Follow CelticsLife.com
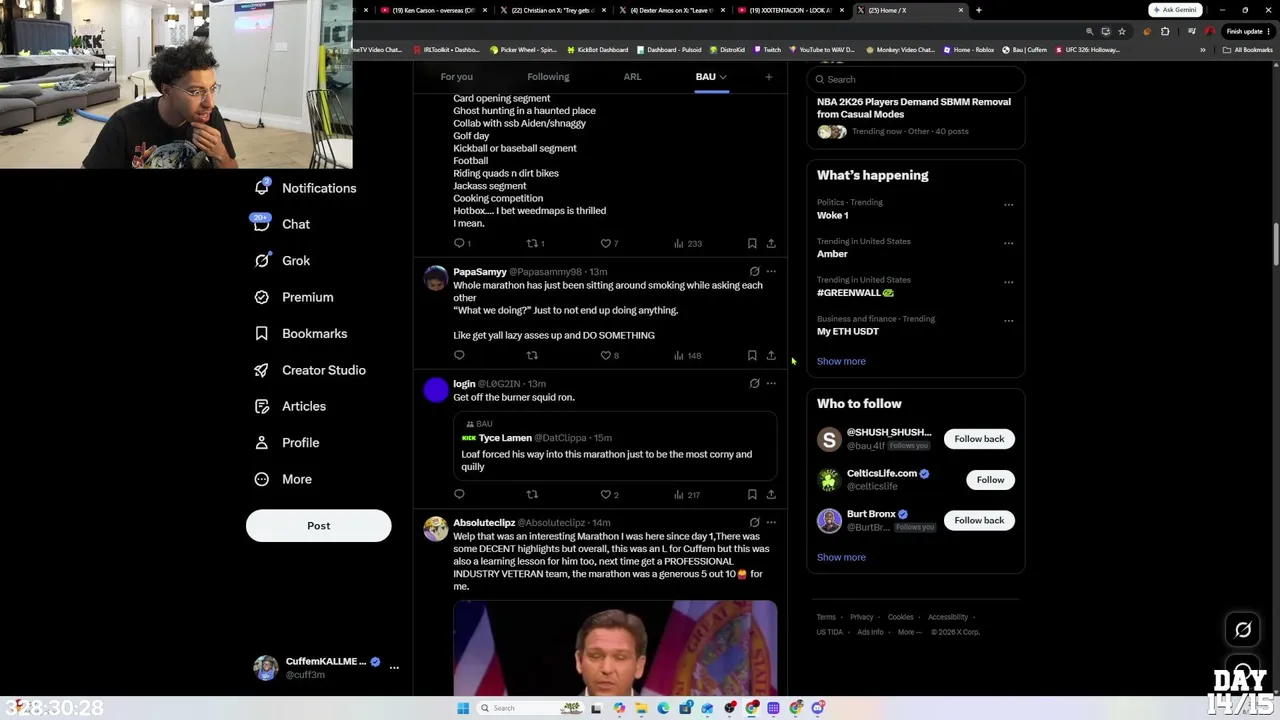Viewport: 1280px width, 720px height. point(990,480)
